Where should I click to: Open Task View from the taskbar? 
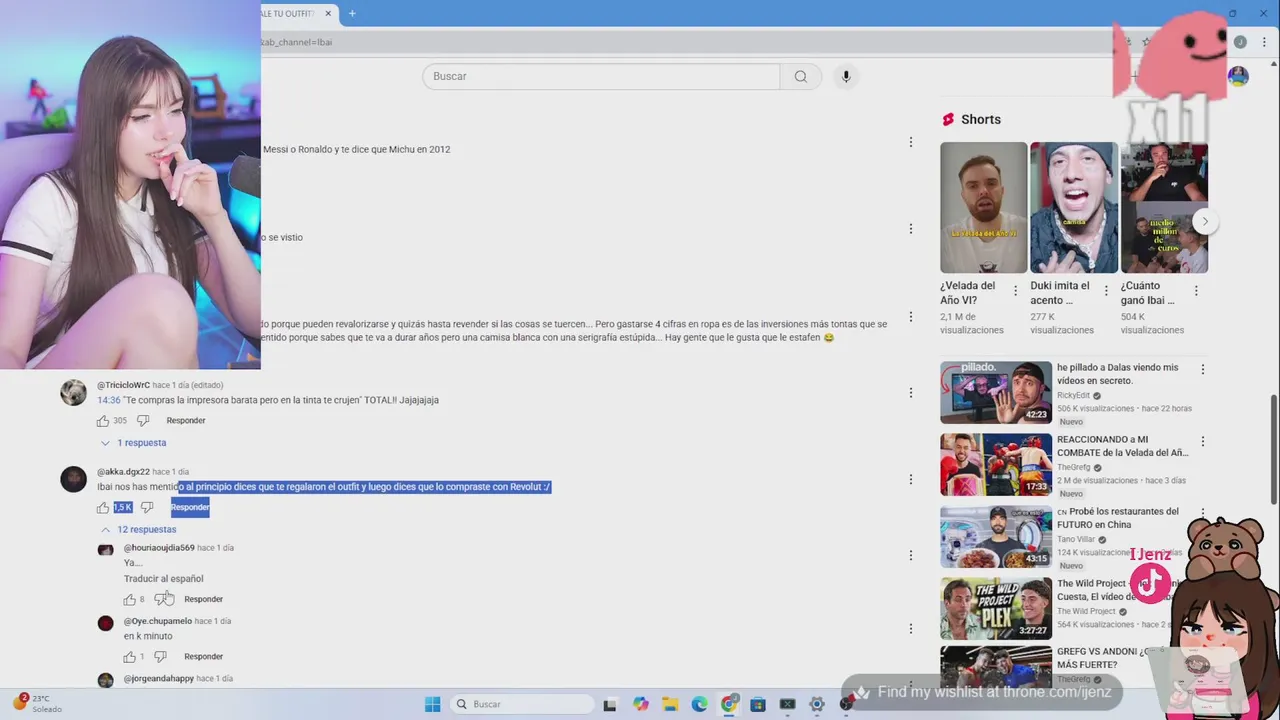tap(610, 704)
